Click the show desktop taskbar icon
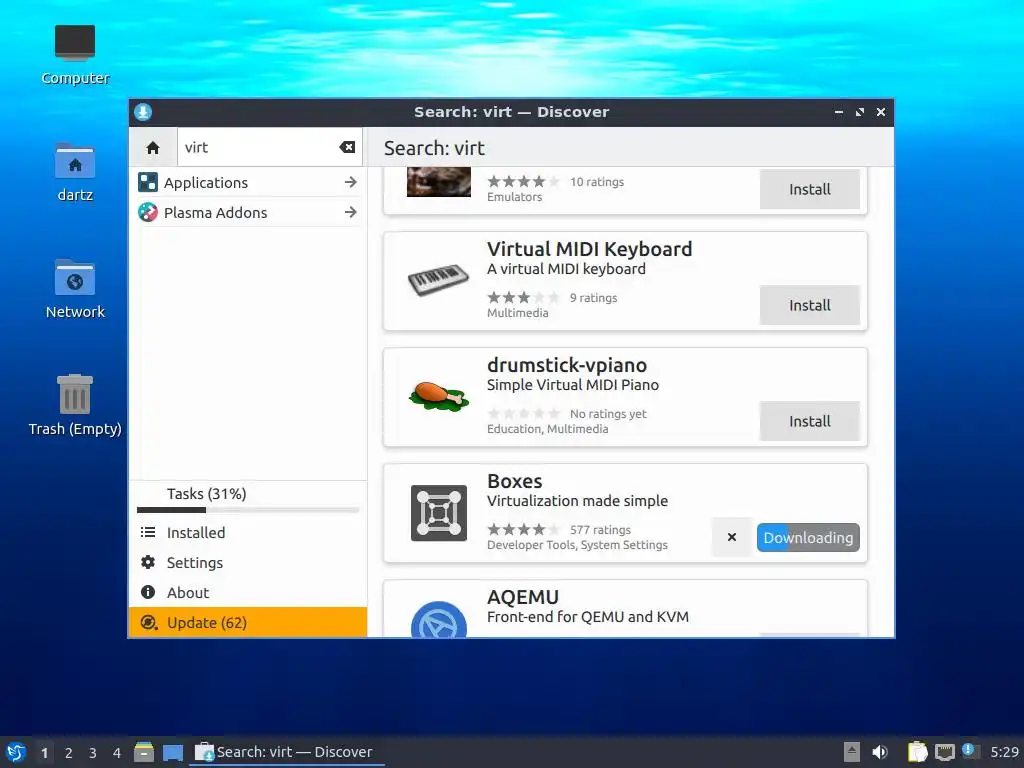Viewport: 1024px width, 768px height. pyautogui.click(x=173, y=753)
